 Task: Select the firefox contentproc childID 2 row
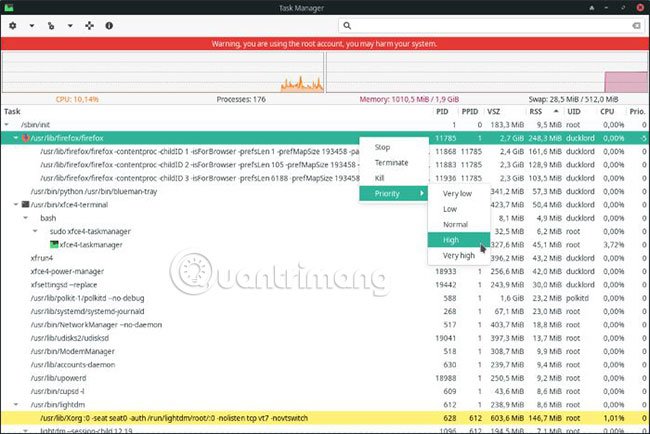[324, 165]
